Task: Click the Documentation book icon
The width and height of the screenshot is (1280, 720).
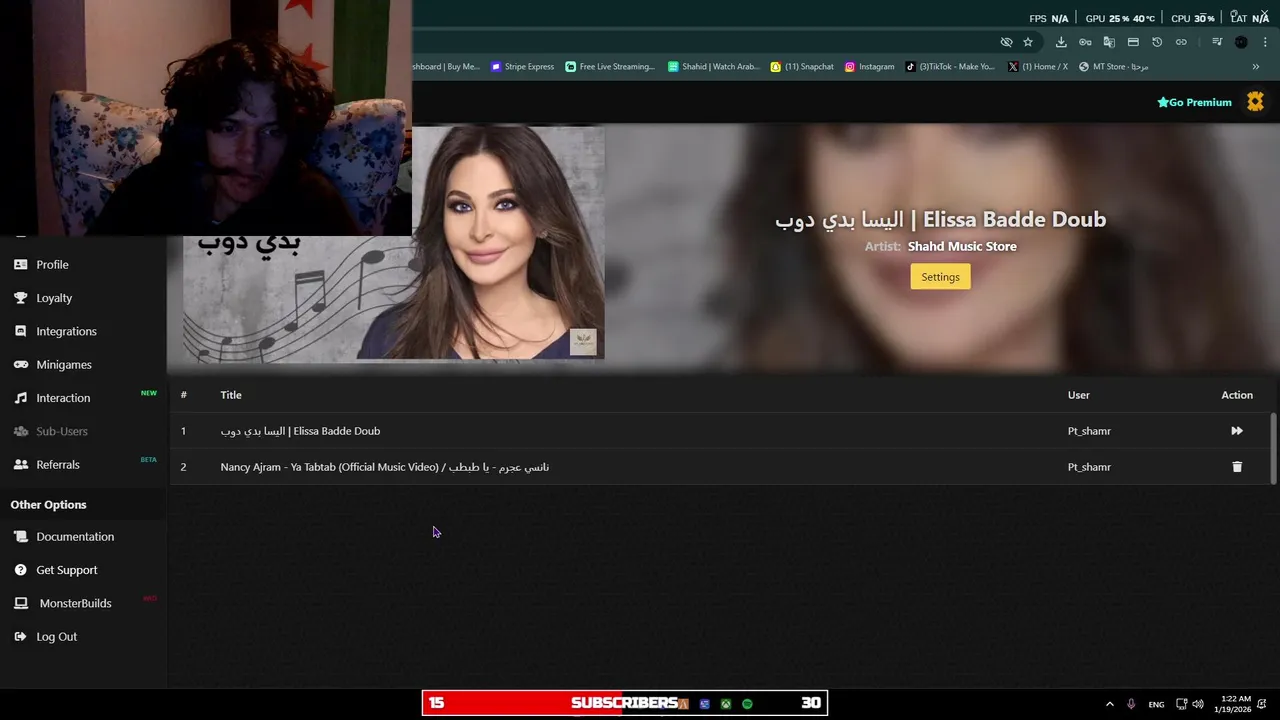Action: [x=20, y=537]
